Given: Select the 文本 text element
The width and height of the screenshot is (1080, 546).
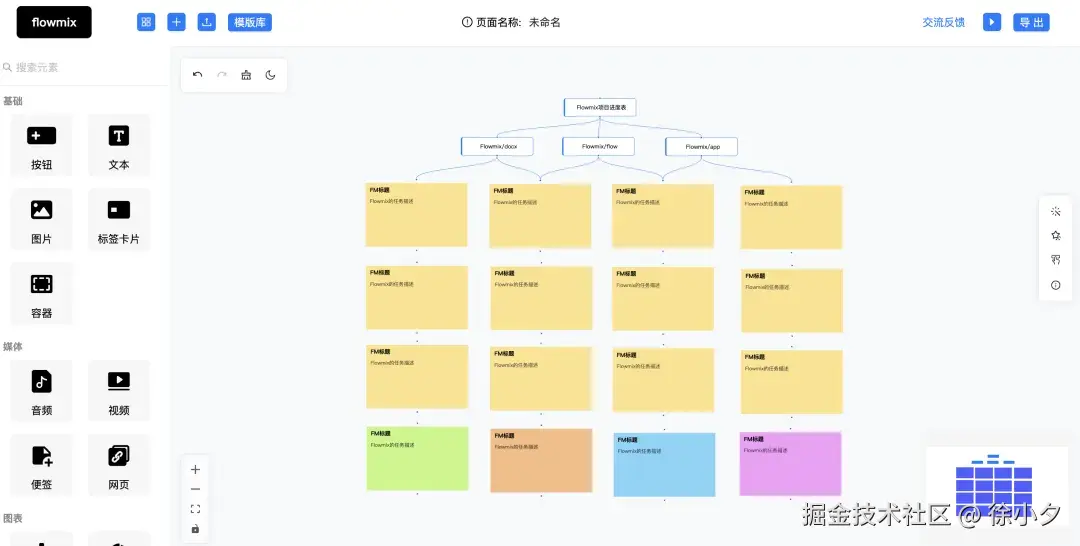Looking at the screenshot, I should pos(118,145).
